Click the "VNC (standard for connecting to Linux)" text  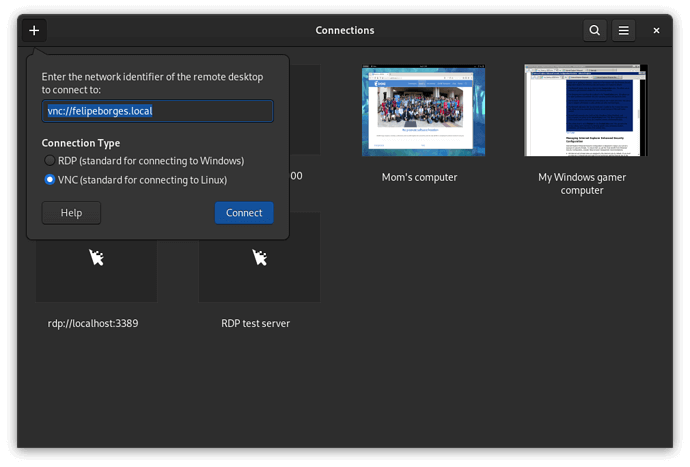click(142, 180)
